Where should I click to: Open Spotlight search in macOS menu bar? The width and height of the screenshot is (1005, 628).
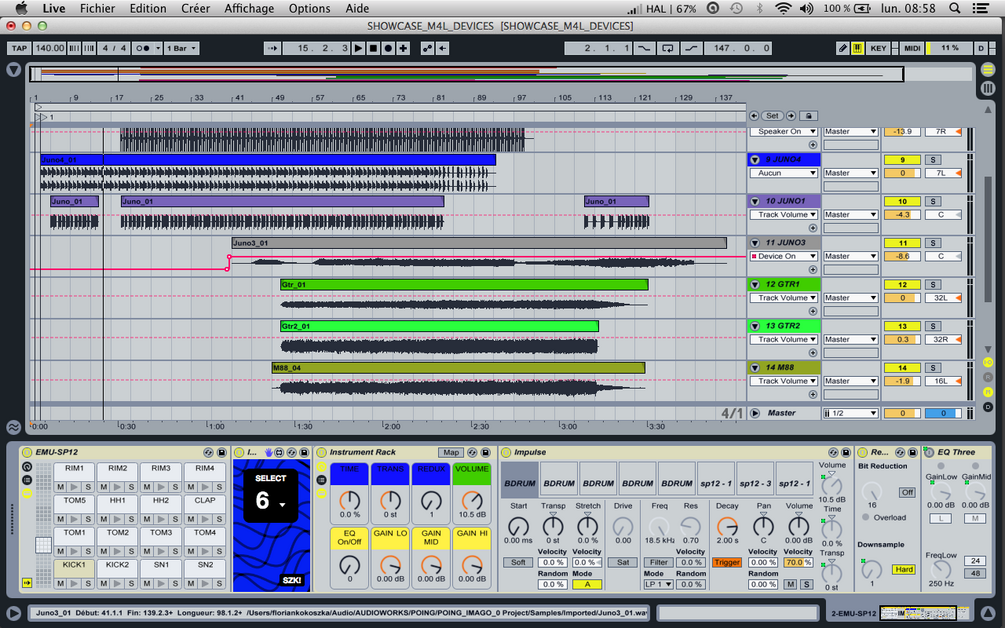(x=954, y=8)
